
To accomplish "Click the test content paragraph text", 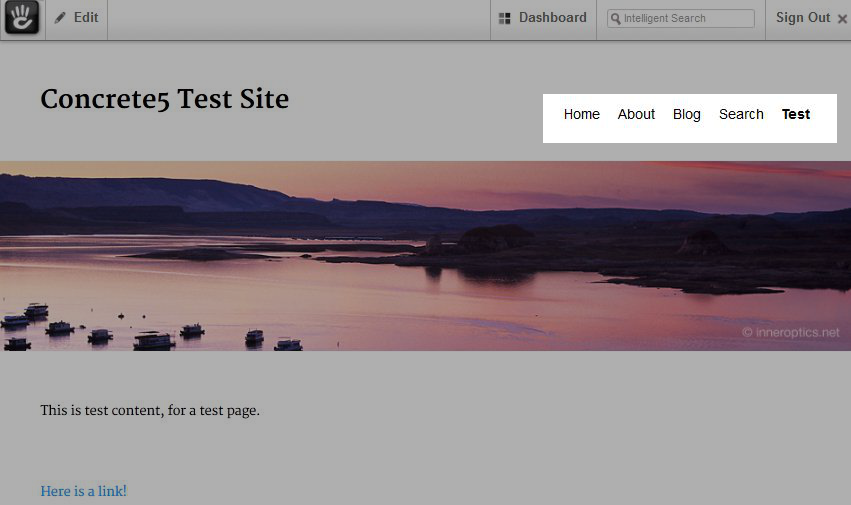I will [150, 410].
